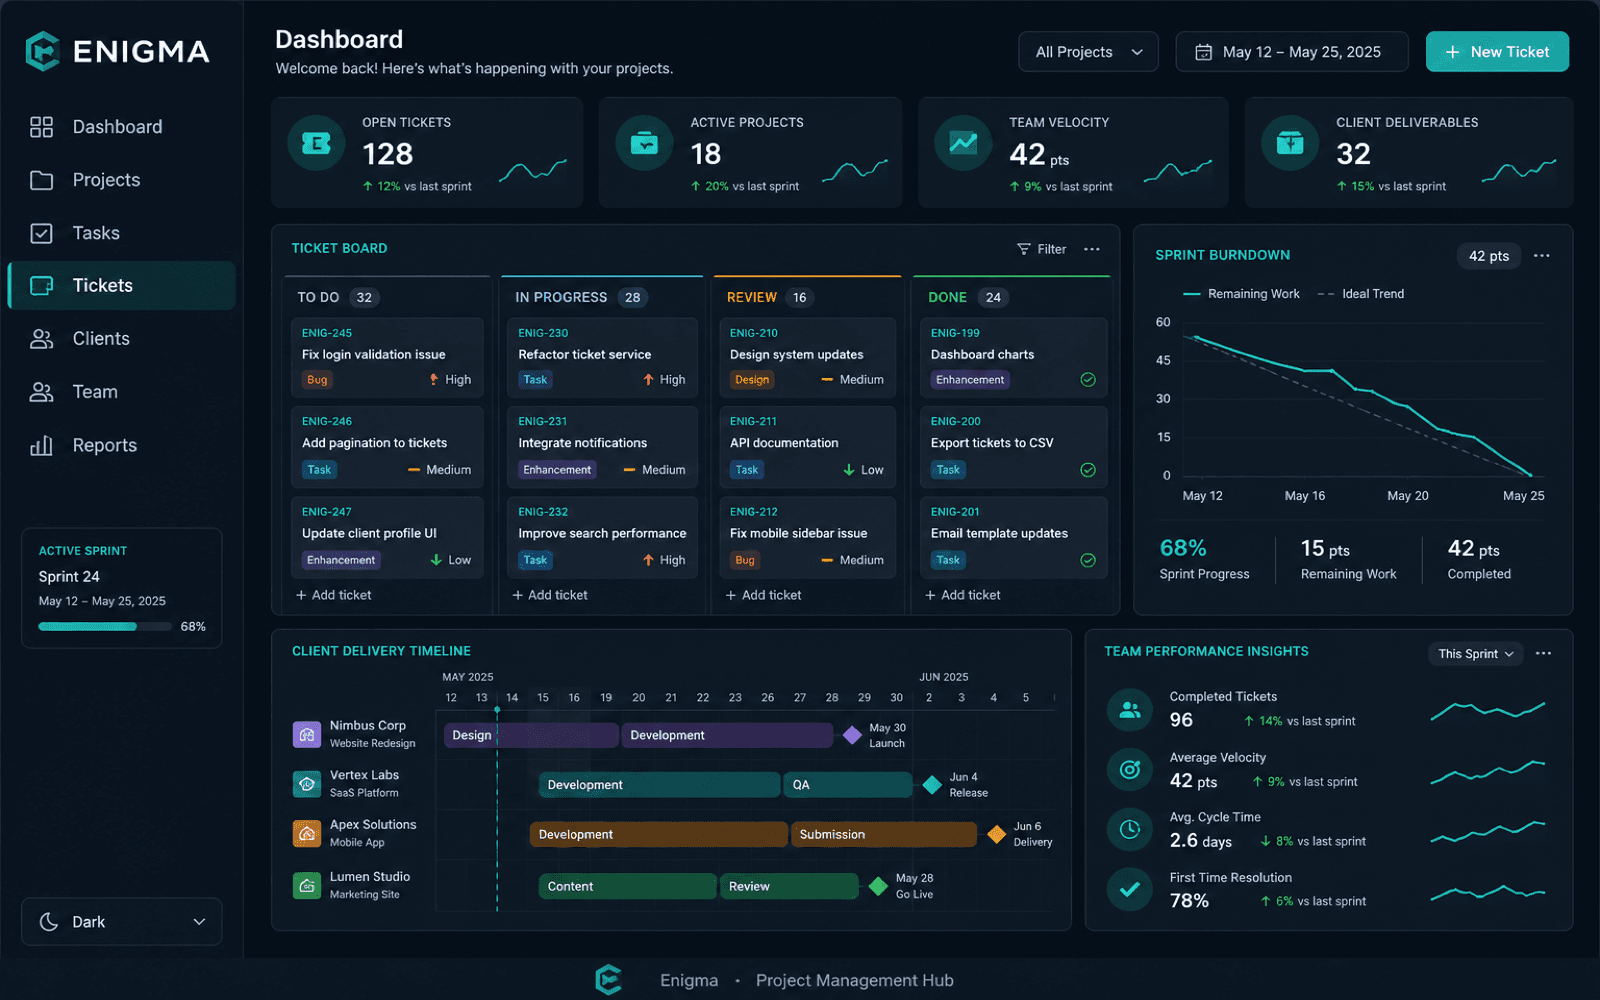Click the Enigma logo in the sidebar
The height and width of the screenshot is (1000, 1600).
pyautogui.click(x=117, y=51)
